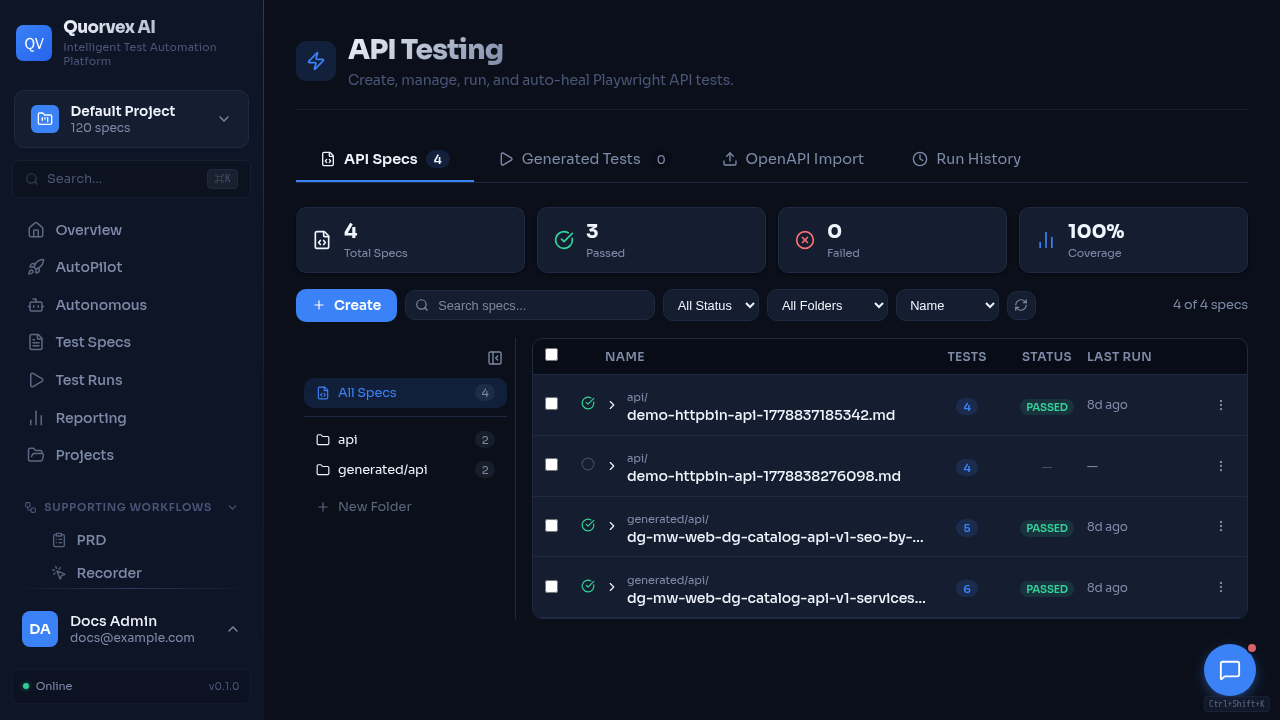Viewport: 1280px width, 720px height.
Task: Expand the Docs Admin user menu chevron
Action: coord(233,629)
